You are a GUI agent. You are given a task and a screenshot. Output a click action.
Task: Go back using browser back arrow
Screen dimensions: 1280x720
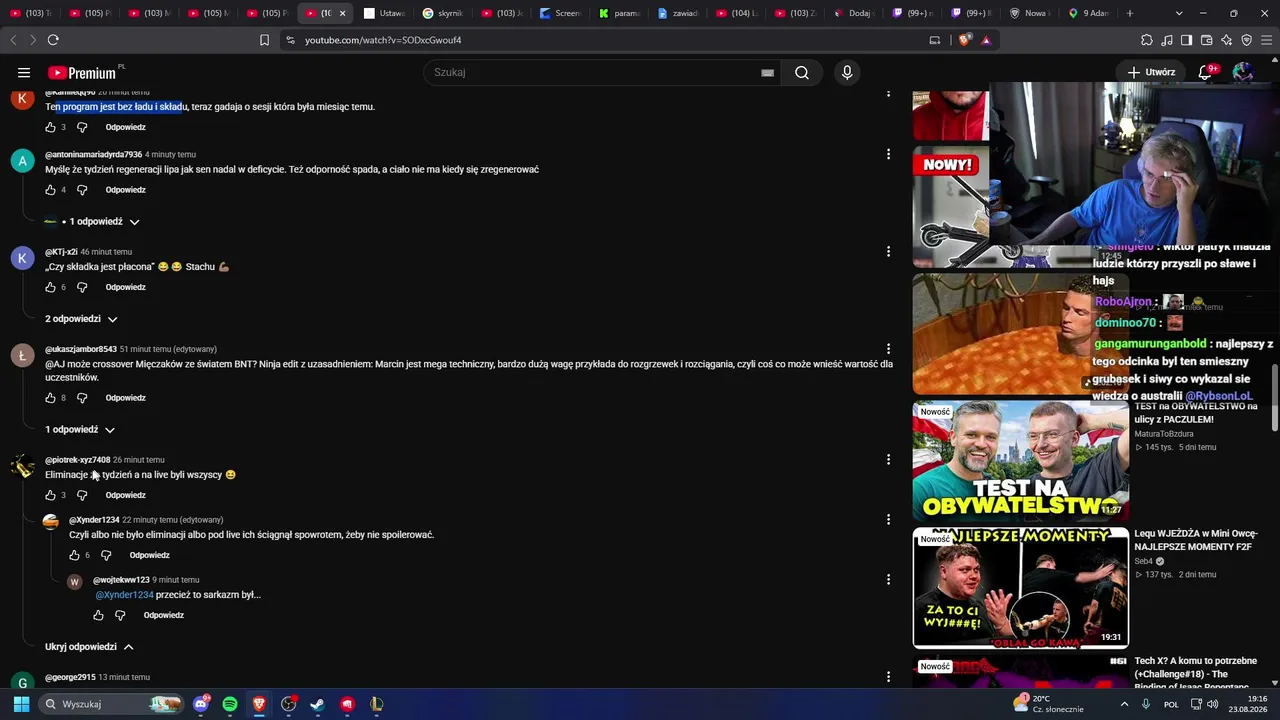(13, 40)
